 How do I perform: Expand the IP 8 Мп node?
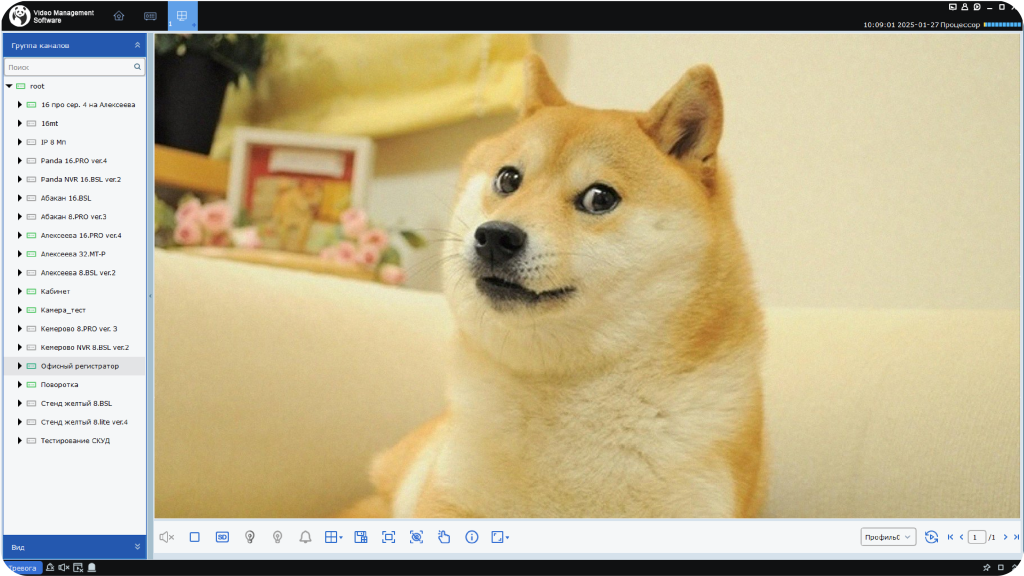pyautogui.click(x=20, y=142)
